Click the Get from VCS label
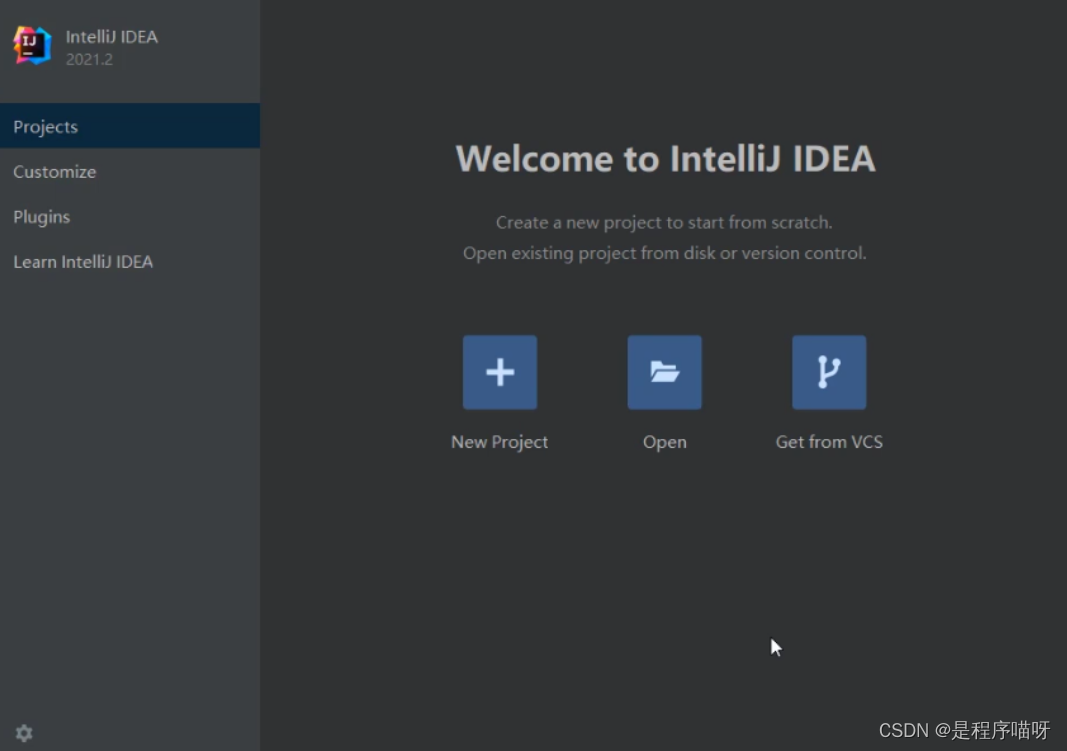Image resolution: width=1067 pixels, height=751 pixels. tap(829, 442)
